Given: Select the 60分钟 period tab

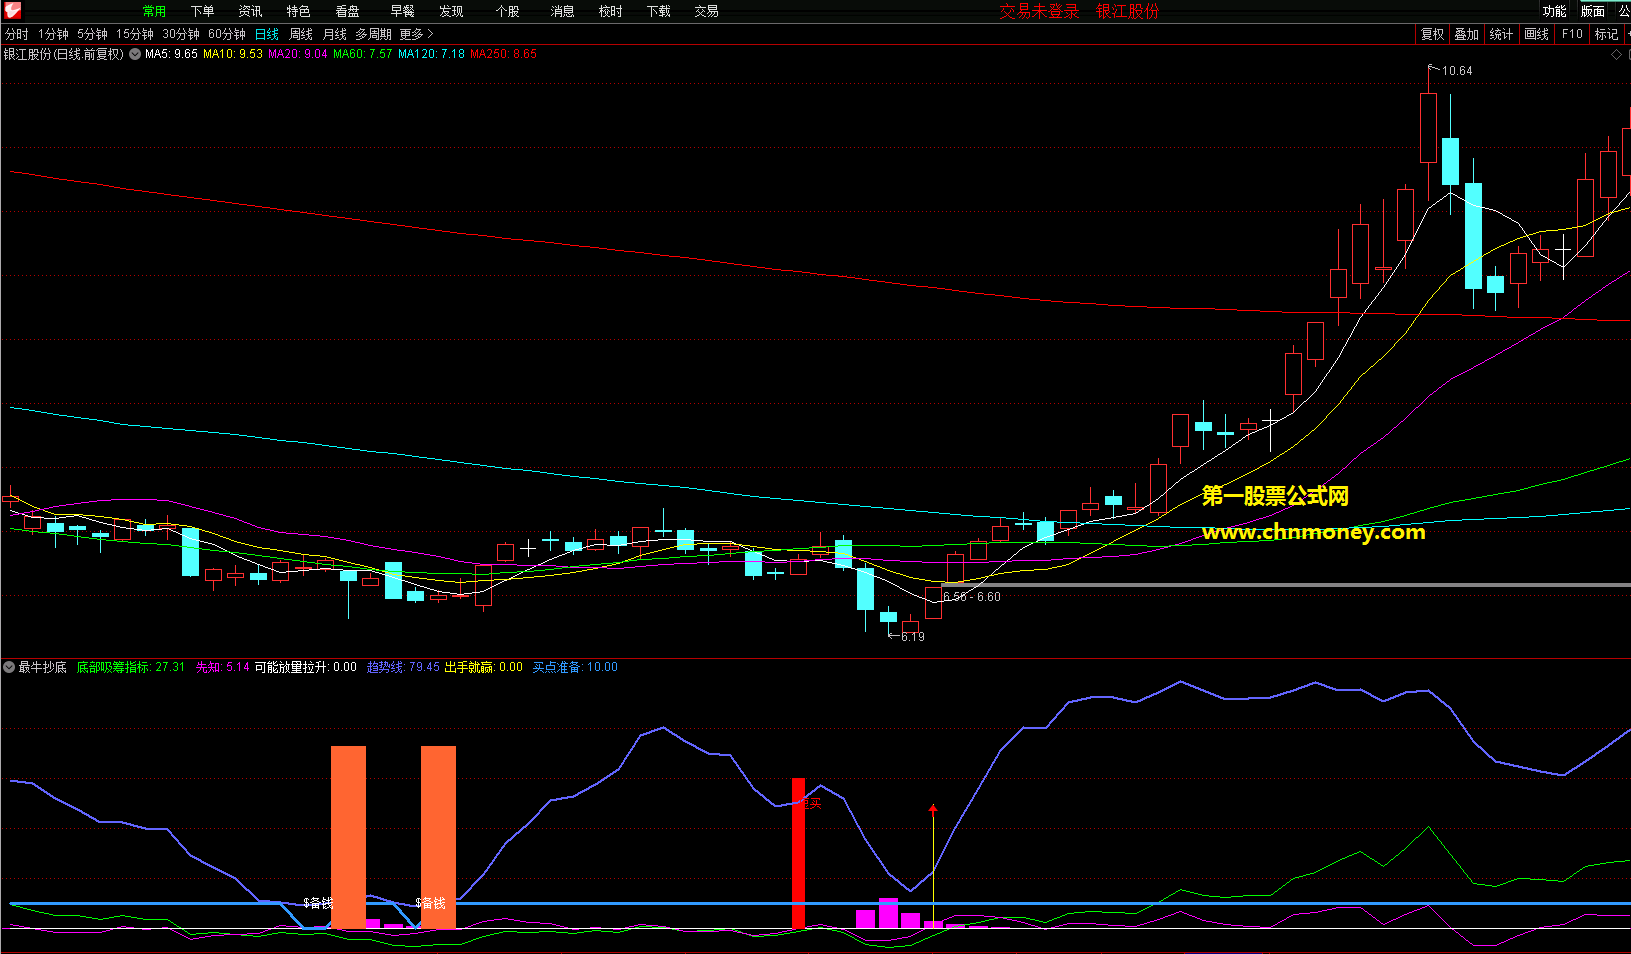Looking at the screenshot, I should point(227,34).
